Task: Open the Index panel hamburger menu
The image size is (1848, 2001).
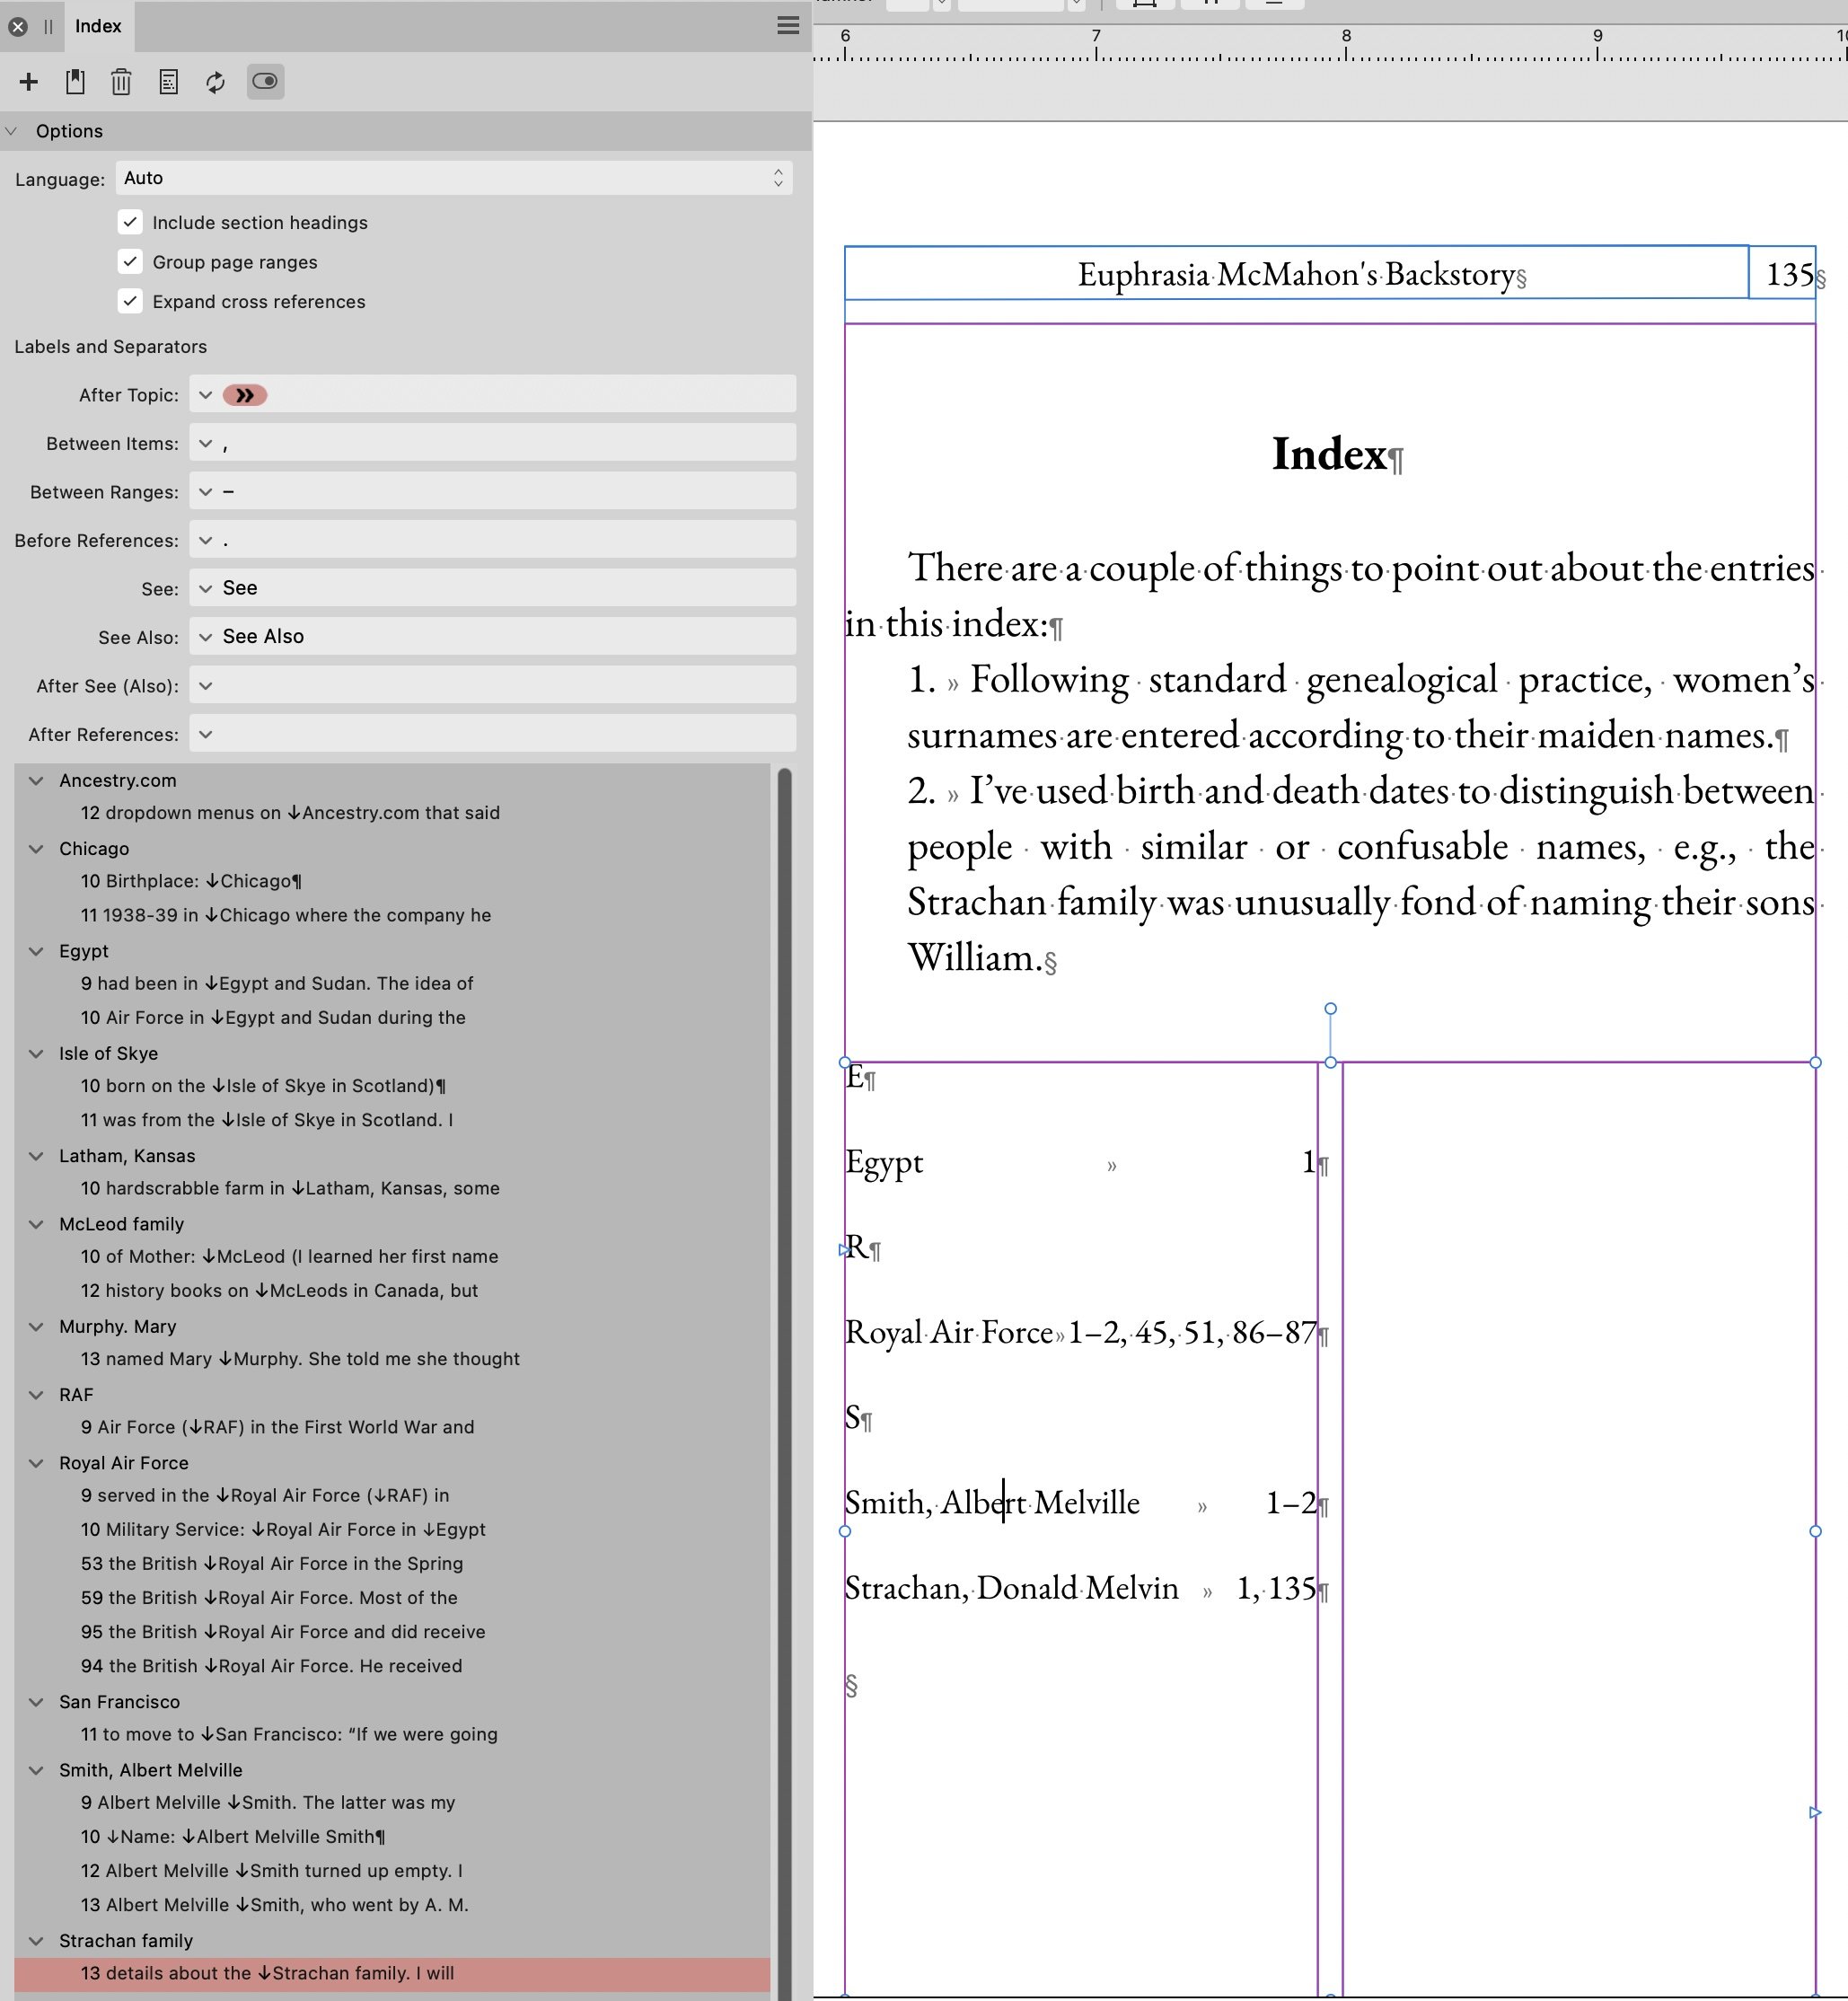Action: click(788, 26)
